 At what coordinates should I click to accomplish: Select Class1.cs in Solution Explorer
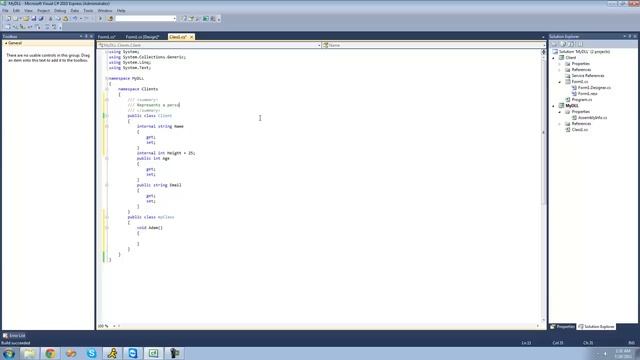click(580, 130)
